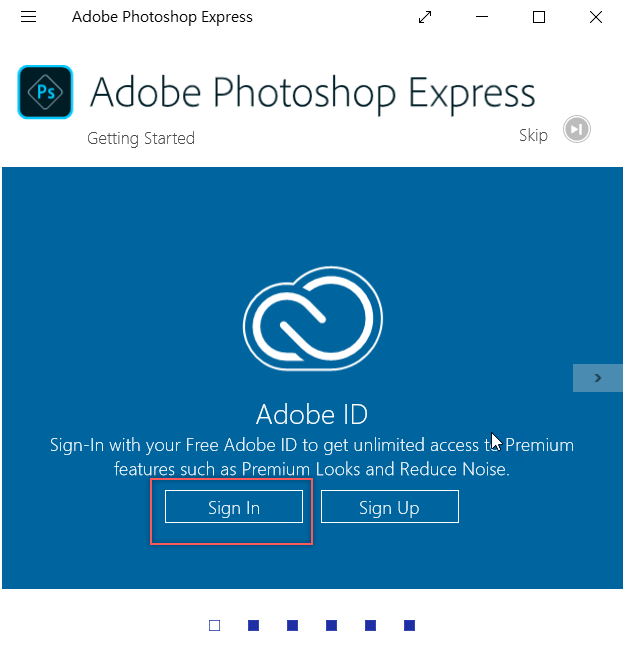Maximize the Photoshop Express window
Screen dimensions: 625x661
(x=539, y=17)
